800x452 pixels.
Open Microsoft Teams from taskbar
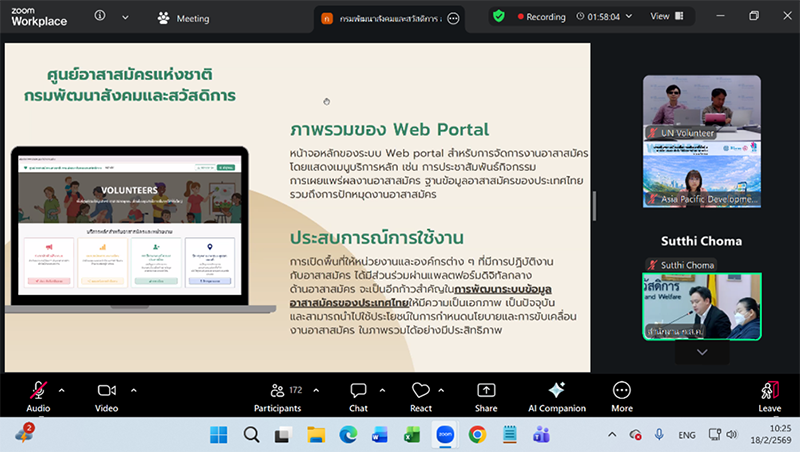[x=541, y=435]
